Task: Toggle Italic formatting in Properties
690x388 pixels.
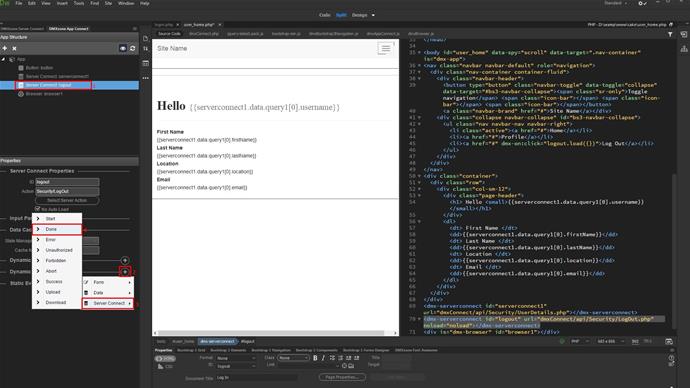Action: [323, 358]
